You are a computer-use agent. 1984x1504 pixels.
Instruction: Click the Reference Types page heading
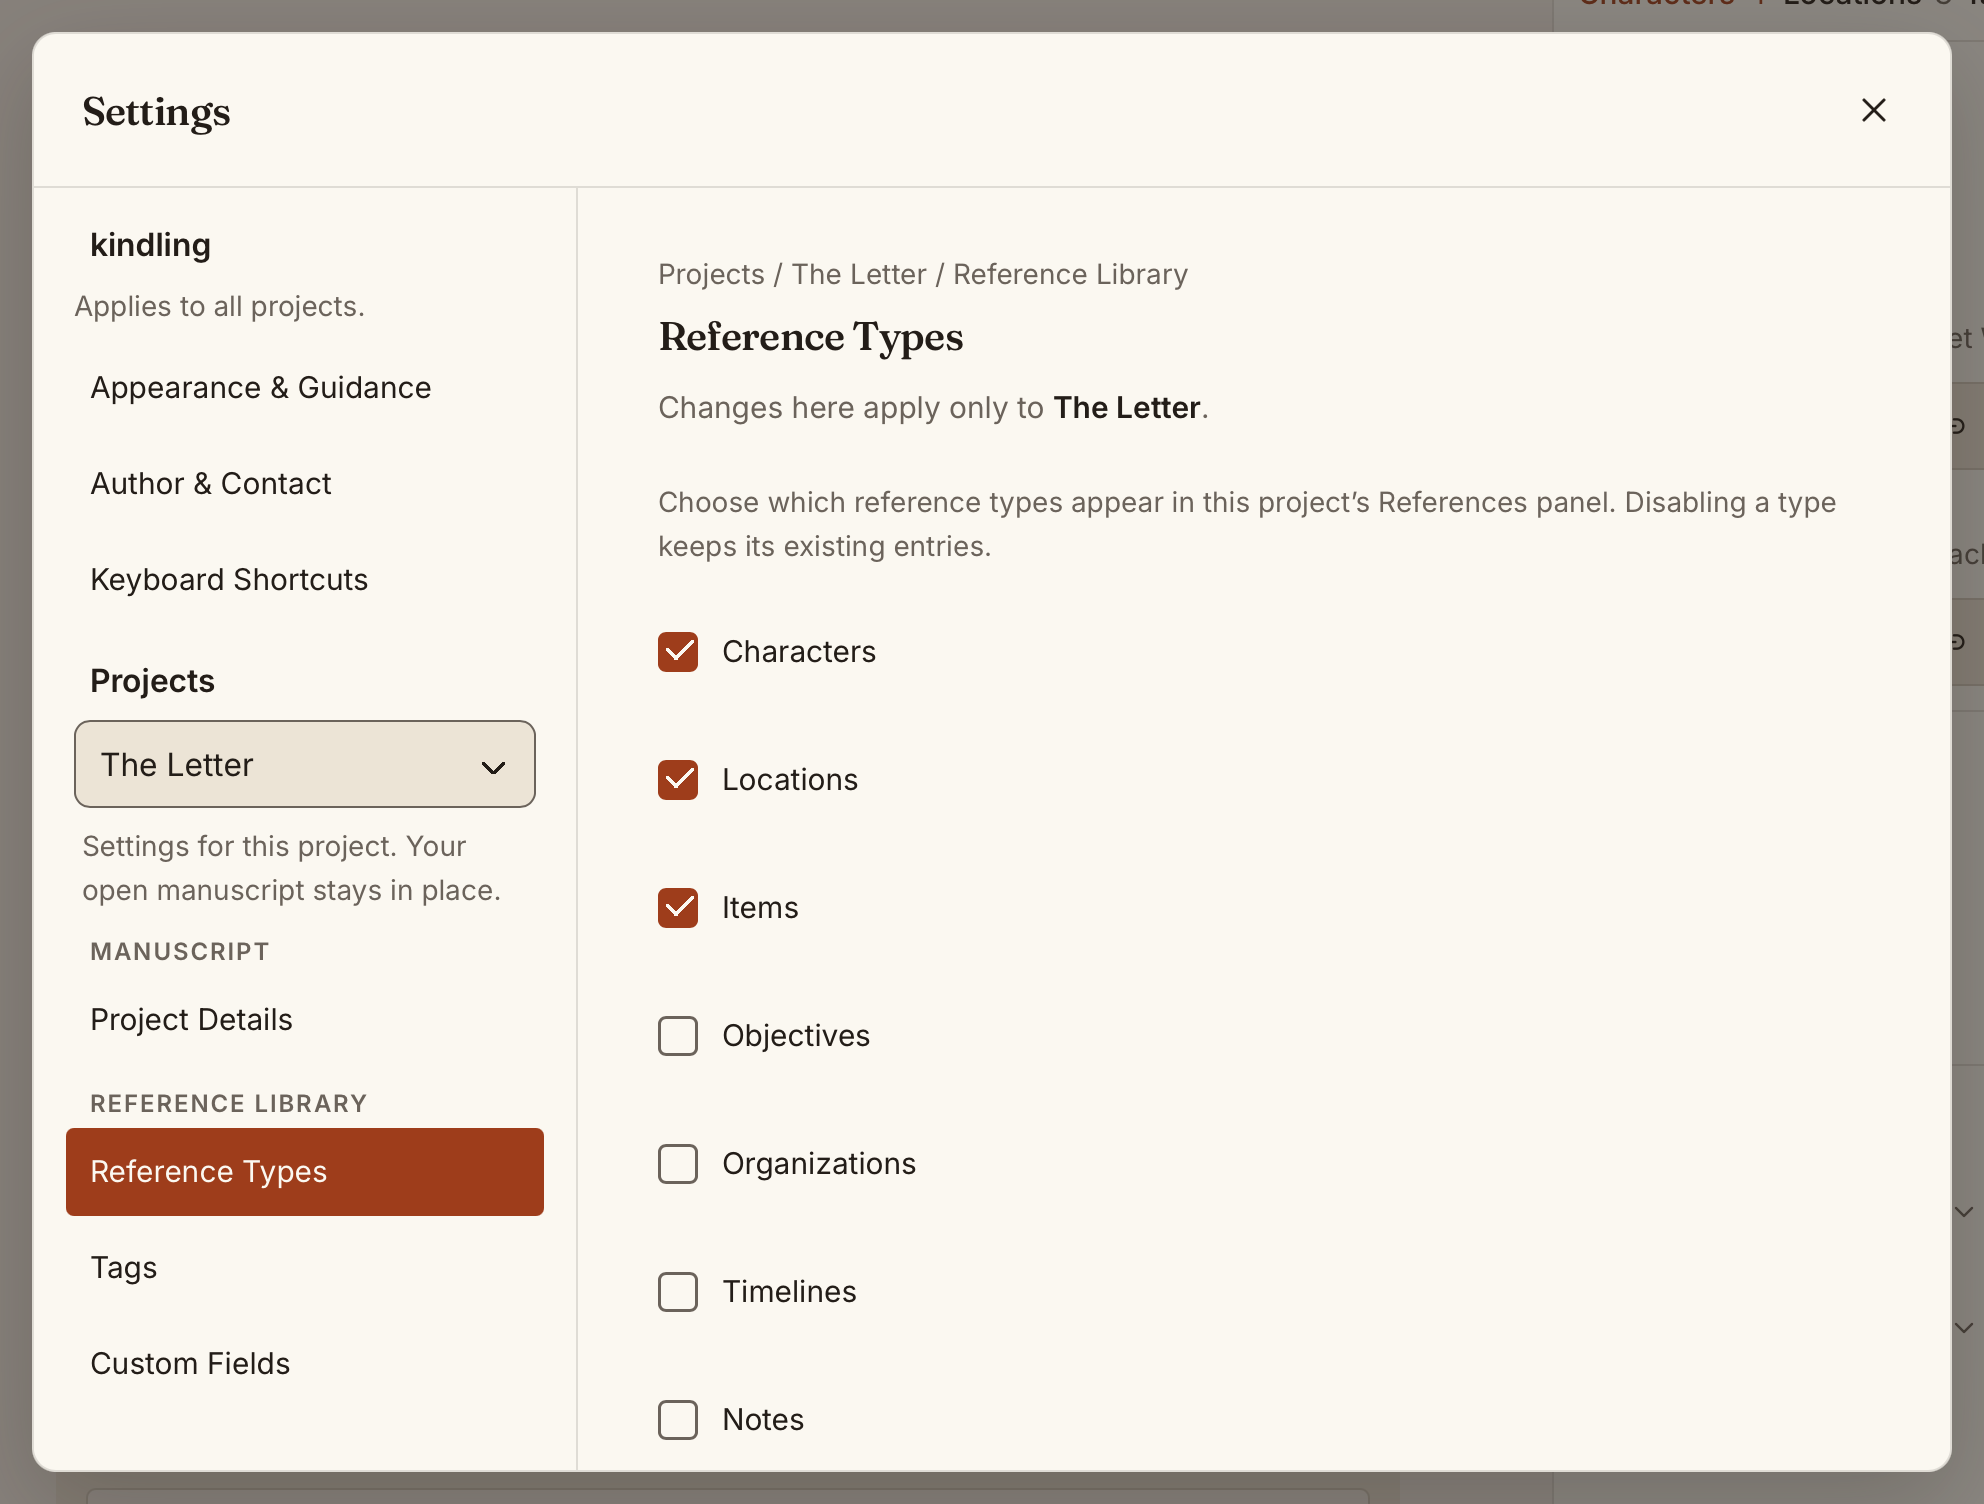tap(811, 337)
